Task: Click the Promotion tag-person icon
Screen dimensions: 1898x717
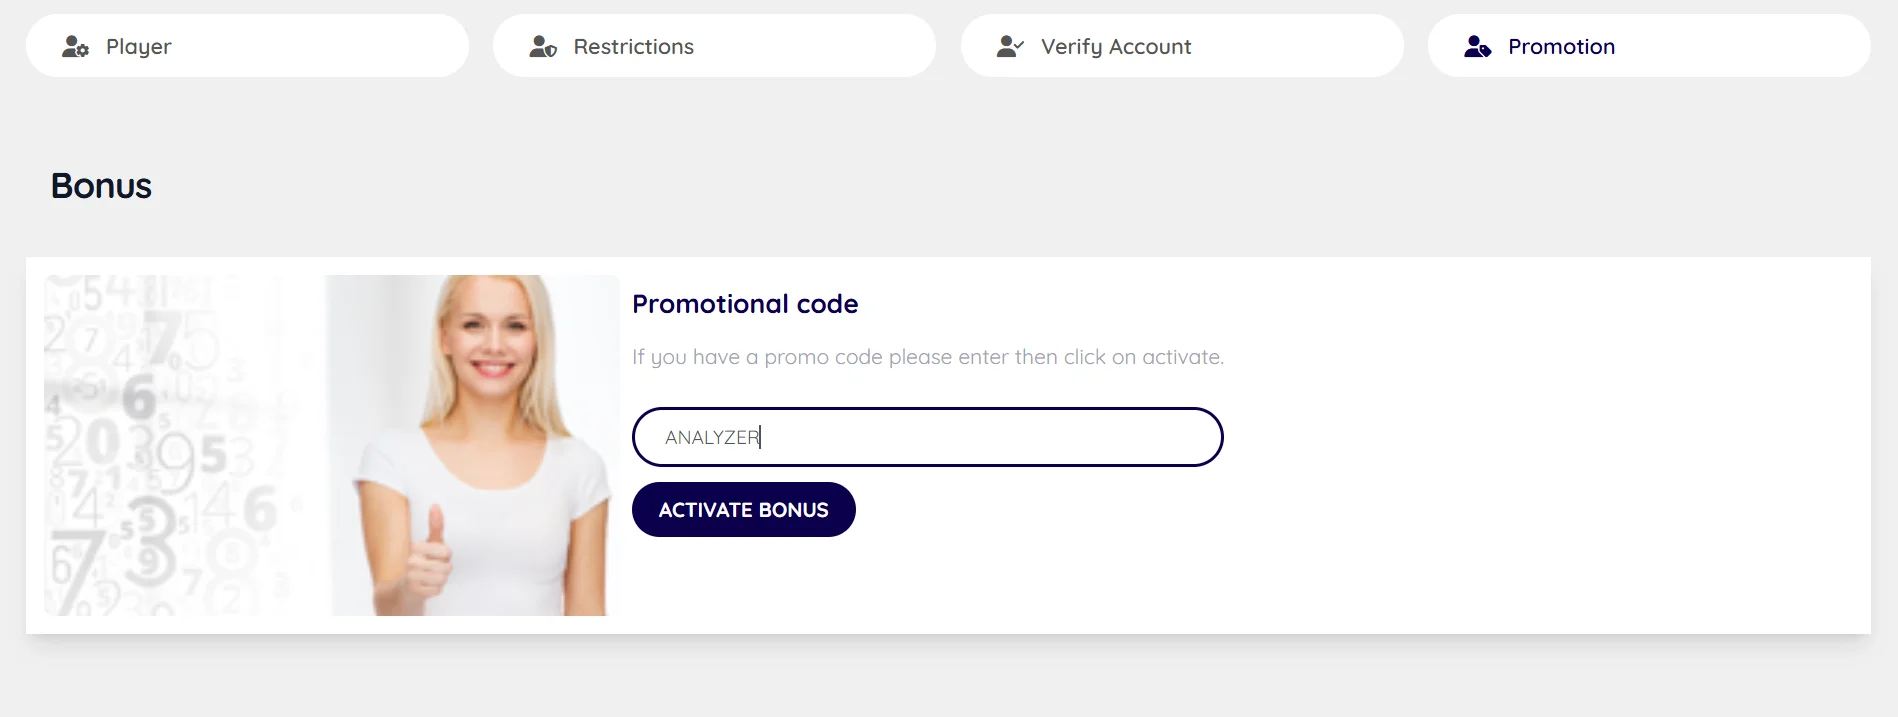Action: [x=1477, y=46]
